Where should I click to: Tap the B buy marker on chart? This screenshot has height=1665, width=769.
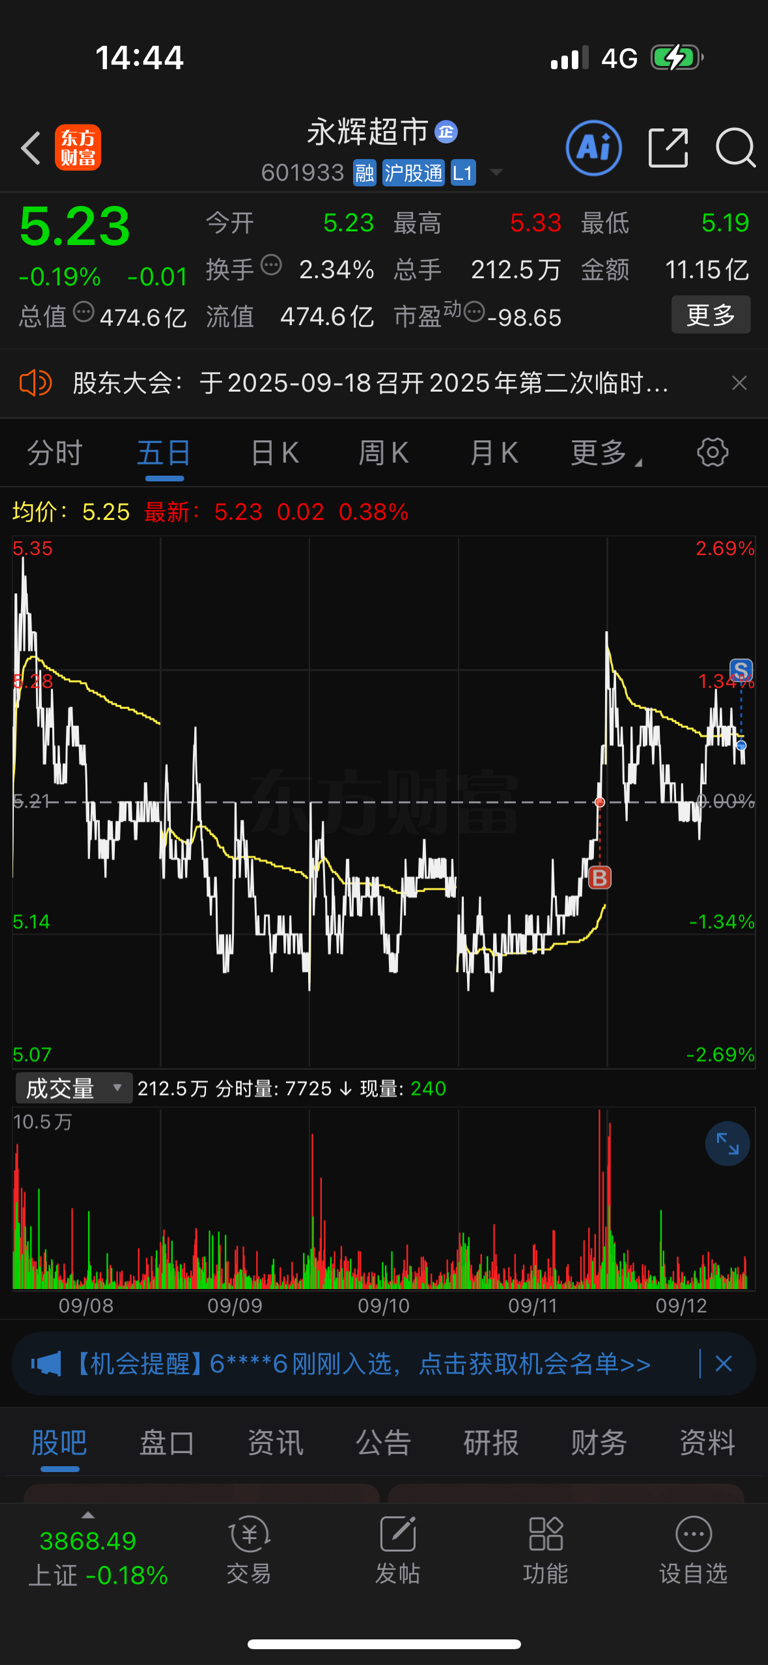click(599, 878)
